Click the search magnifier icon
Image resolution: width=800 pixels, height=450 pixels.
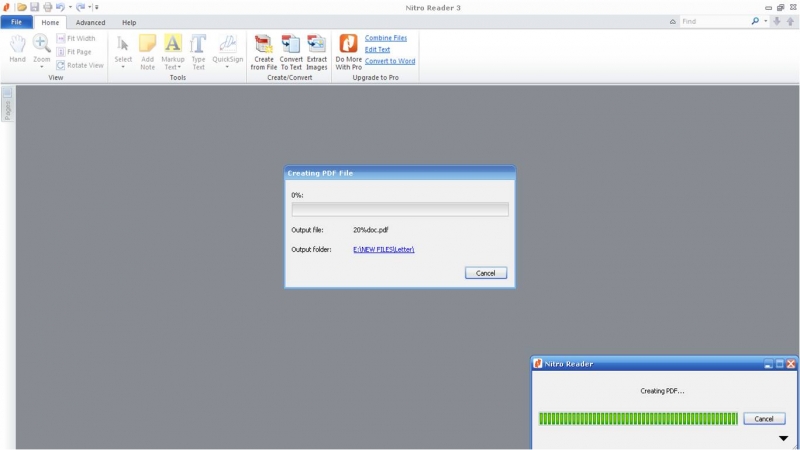(x=755, y=21)
